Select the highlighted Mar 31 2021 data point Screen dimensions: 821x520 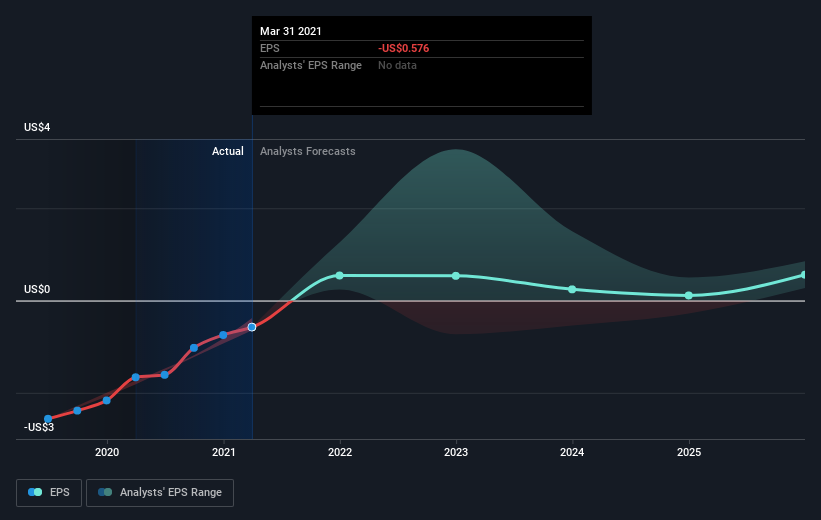252,327
